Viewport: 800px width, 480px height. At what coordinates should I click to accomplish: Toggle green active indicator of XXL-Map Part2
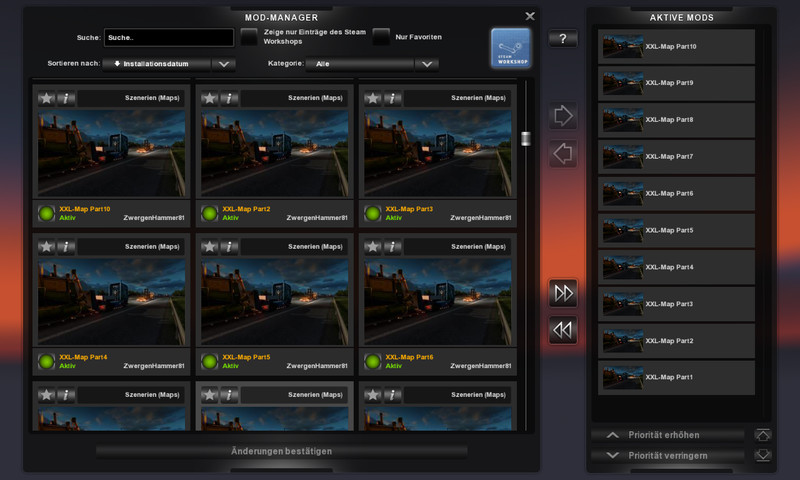coord(210,213)
